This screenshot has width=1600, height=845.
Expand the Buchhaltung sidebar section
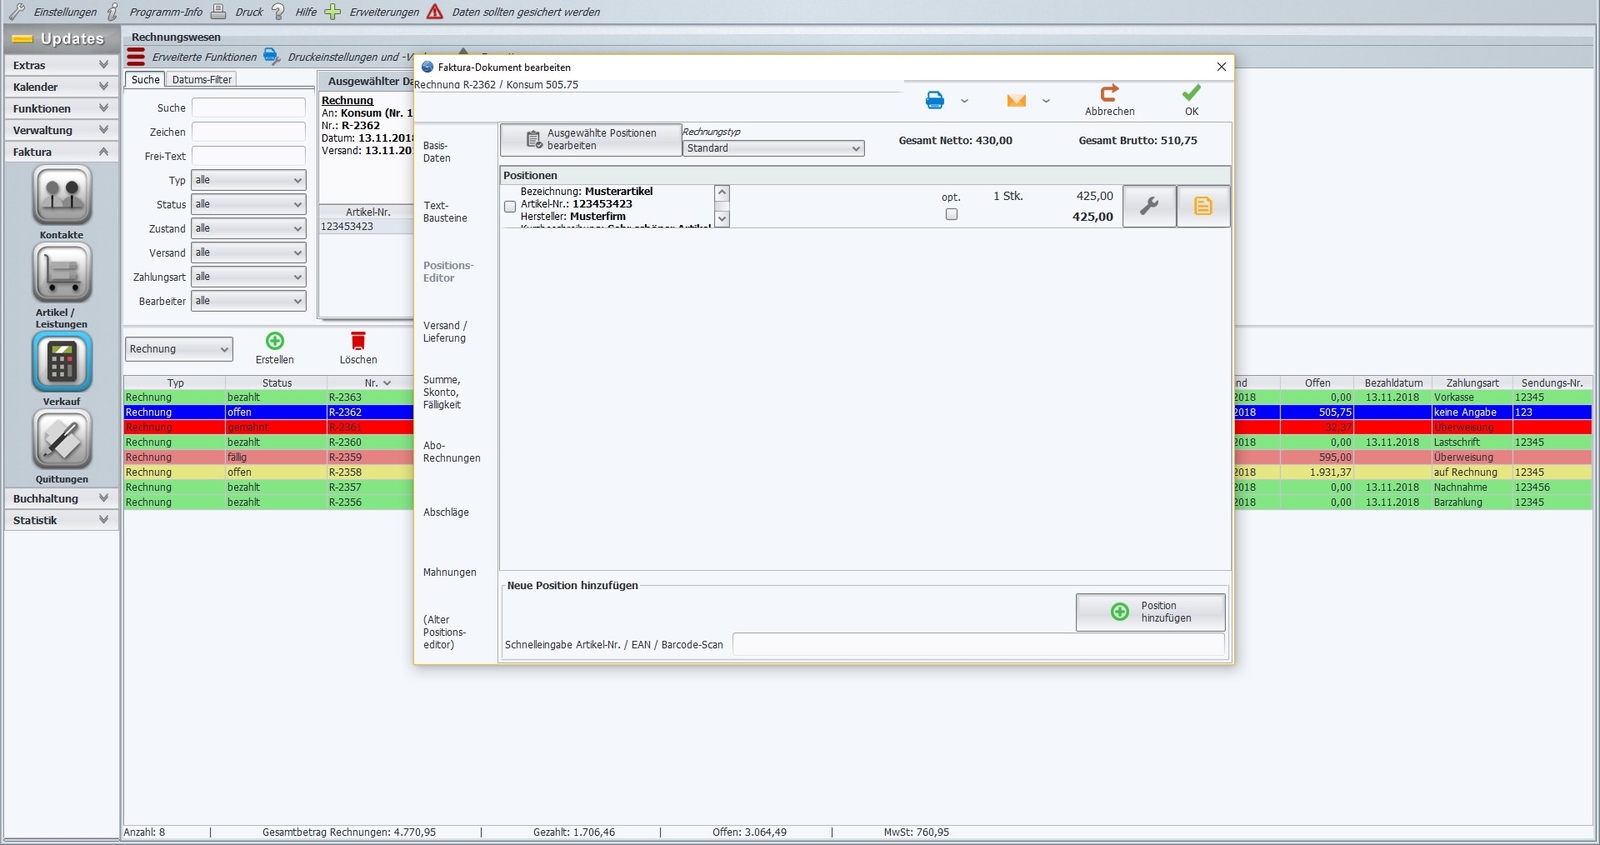pyautogui.click(x=61, y=498)
